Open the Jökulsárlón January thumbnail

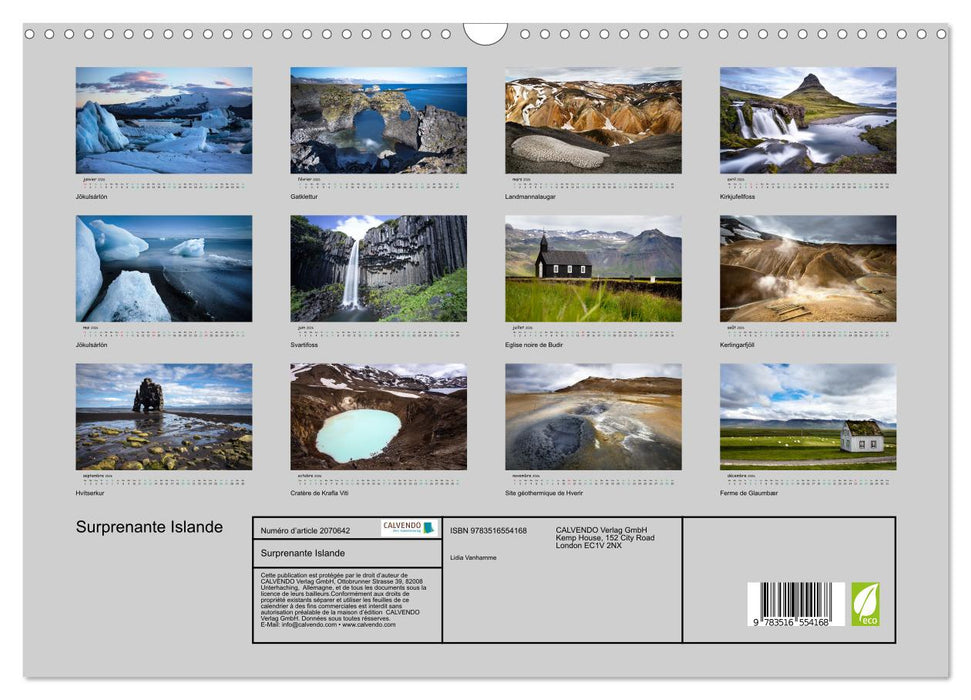(162, 118)
